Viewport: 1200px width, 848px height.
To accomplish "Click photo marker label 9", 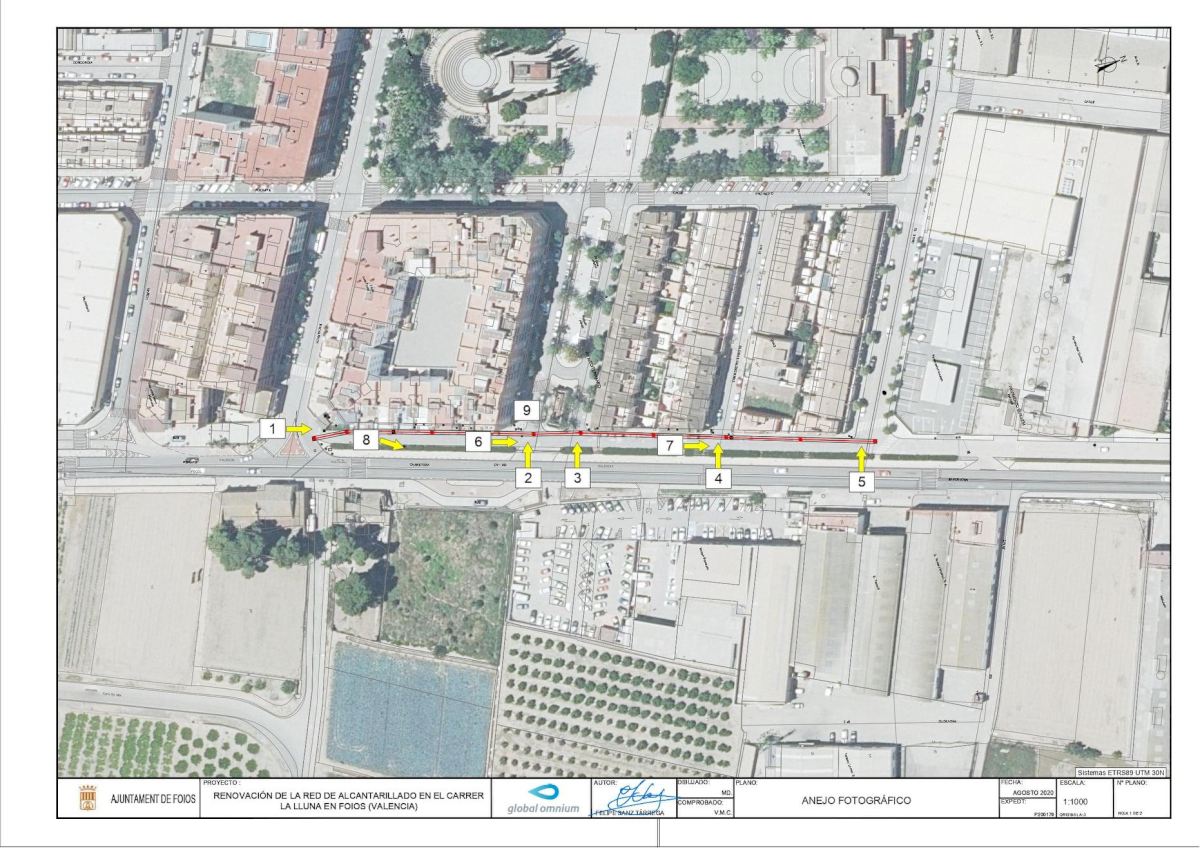I will (528, 410).
